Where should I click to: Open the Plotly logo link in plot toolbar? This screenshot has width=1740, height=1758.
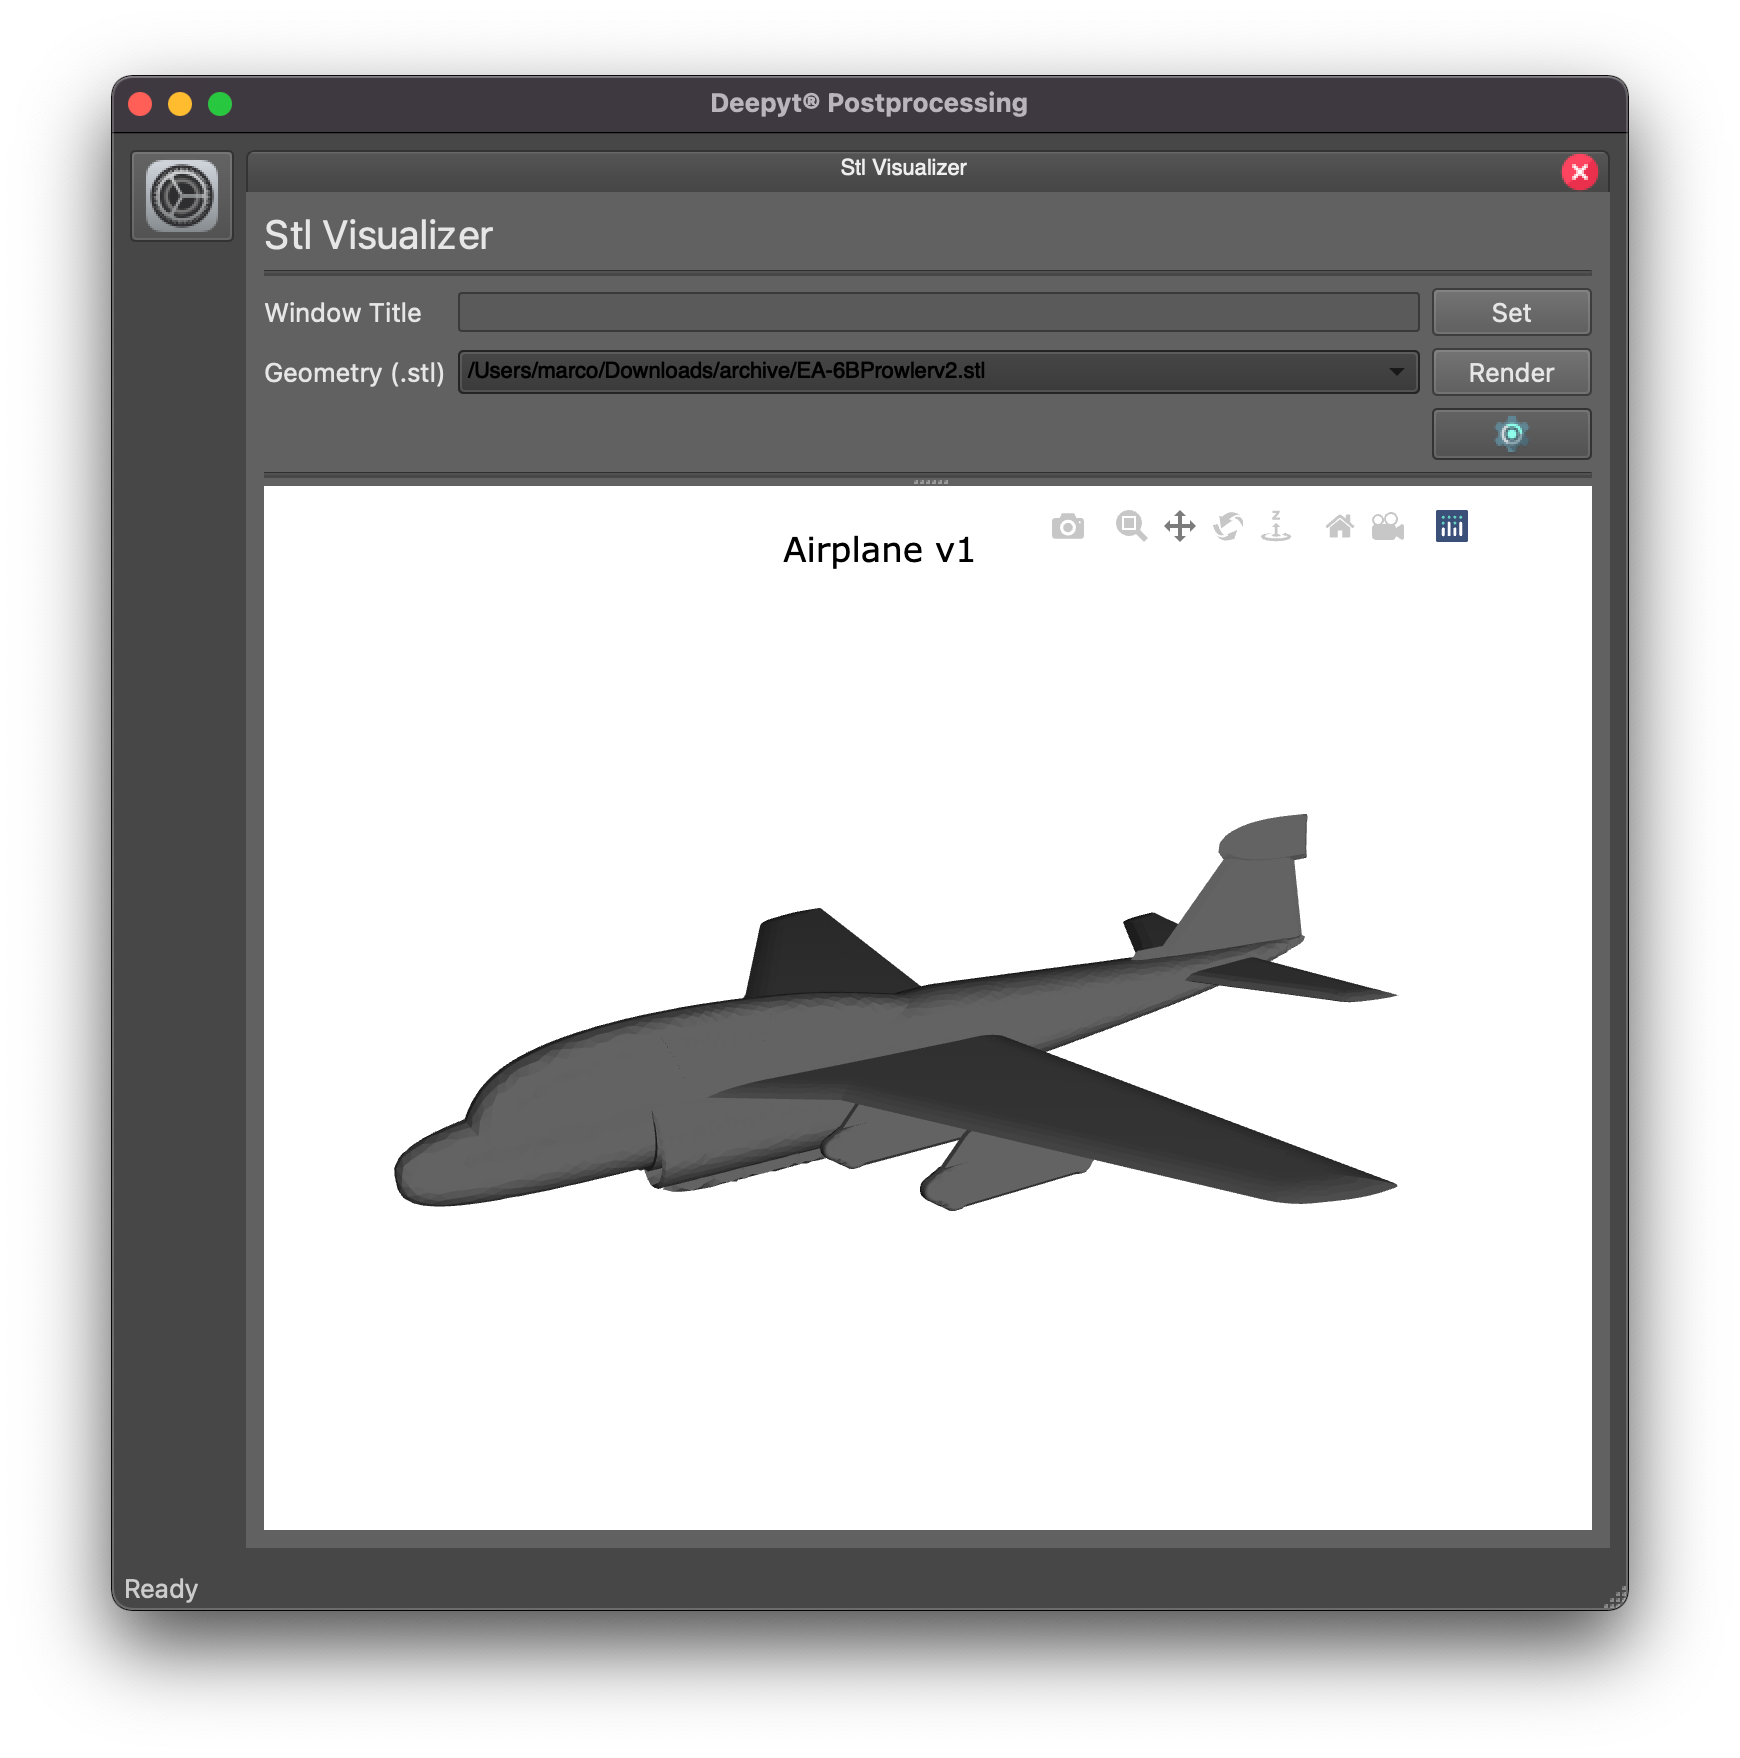pyautogui.click(x=1452, y=526)
